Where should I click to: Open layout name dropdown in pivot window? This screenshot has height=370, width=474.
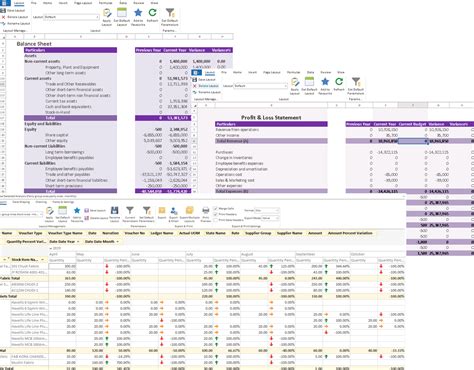coord(41,214)
